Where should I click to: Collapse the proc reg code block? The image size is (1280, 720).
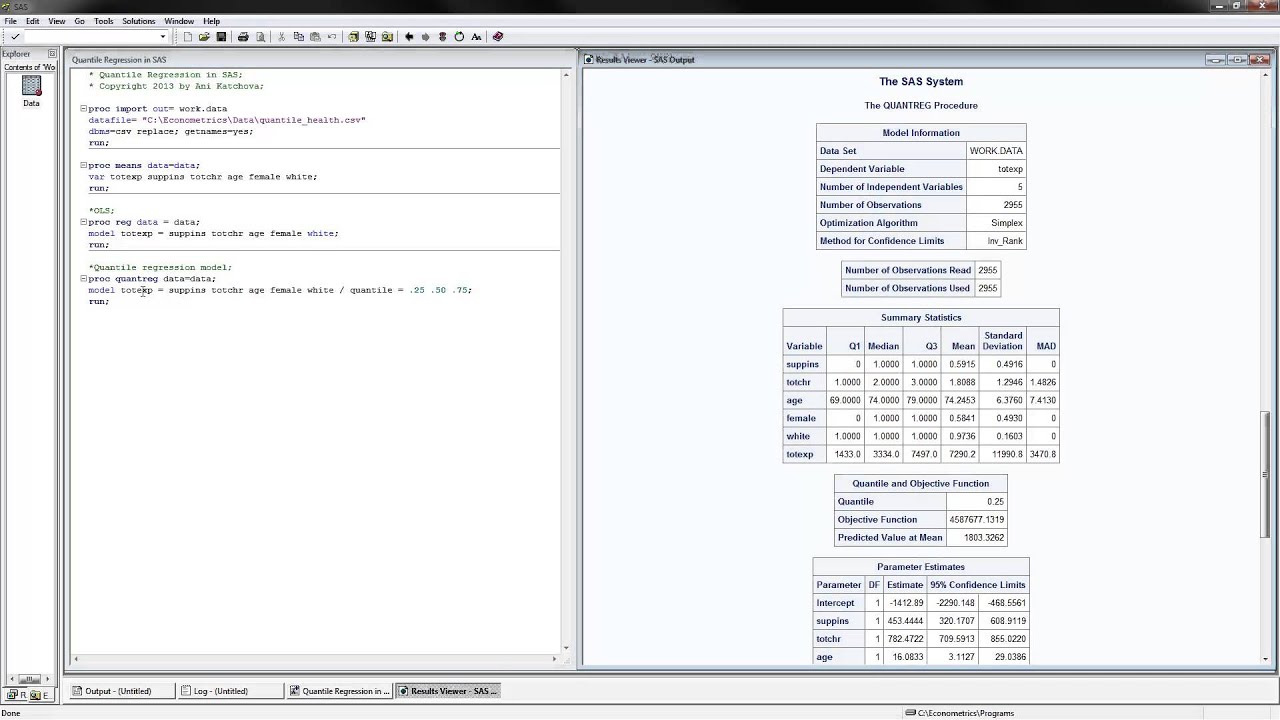click(x=83, y=222)
